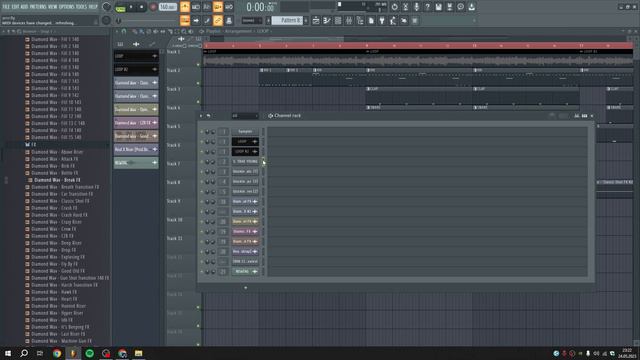Toggle the metronome icon in the top toolbar
Screen dimensions: 640x360
click(x=185, y=7)
